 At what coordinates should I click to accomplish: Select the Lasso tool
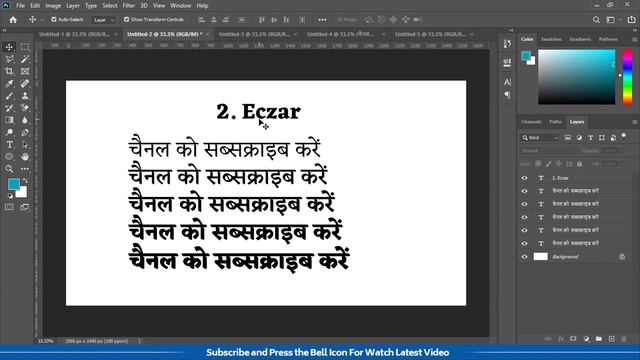point(9,59)
